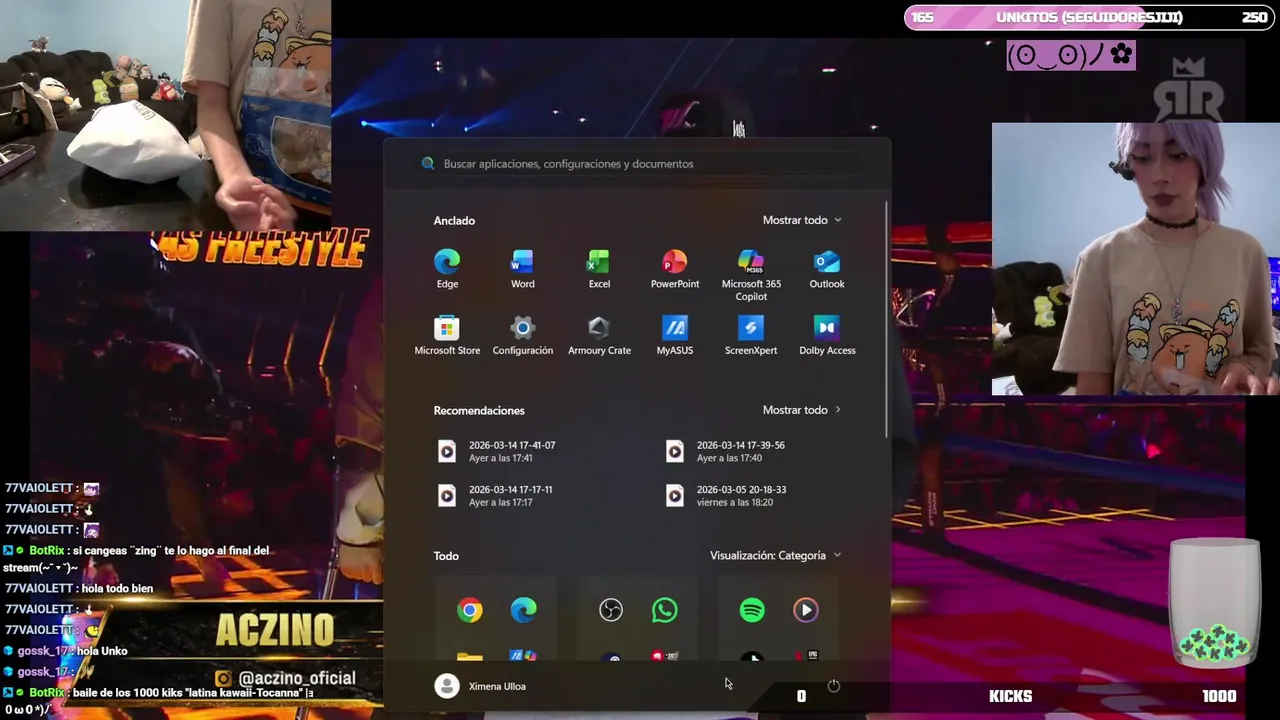Focus the Buscar aplicaciones search field
The image size is (1280, 720).
(x=638, y=163)
